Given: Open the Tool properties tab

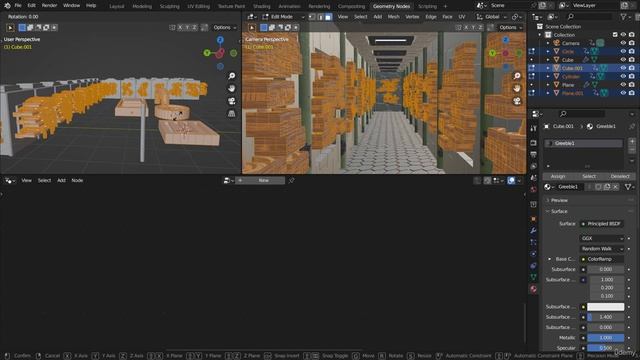Looking at the screenshot, I should (x=533, y=128).
